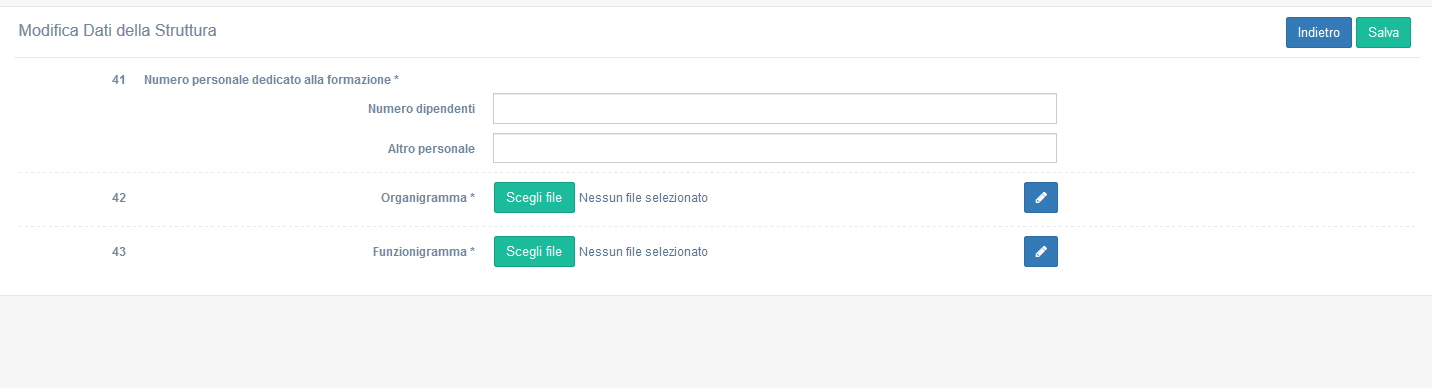Click the row number 42
1432x388 pixels.
point(119,198)
